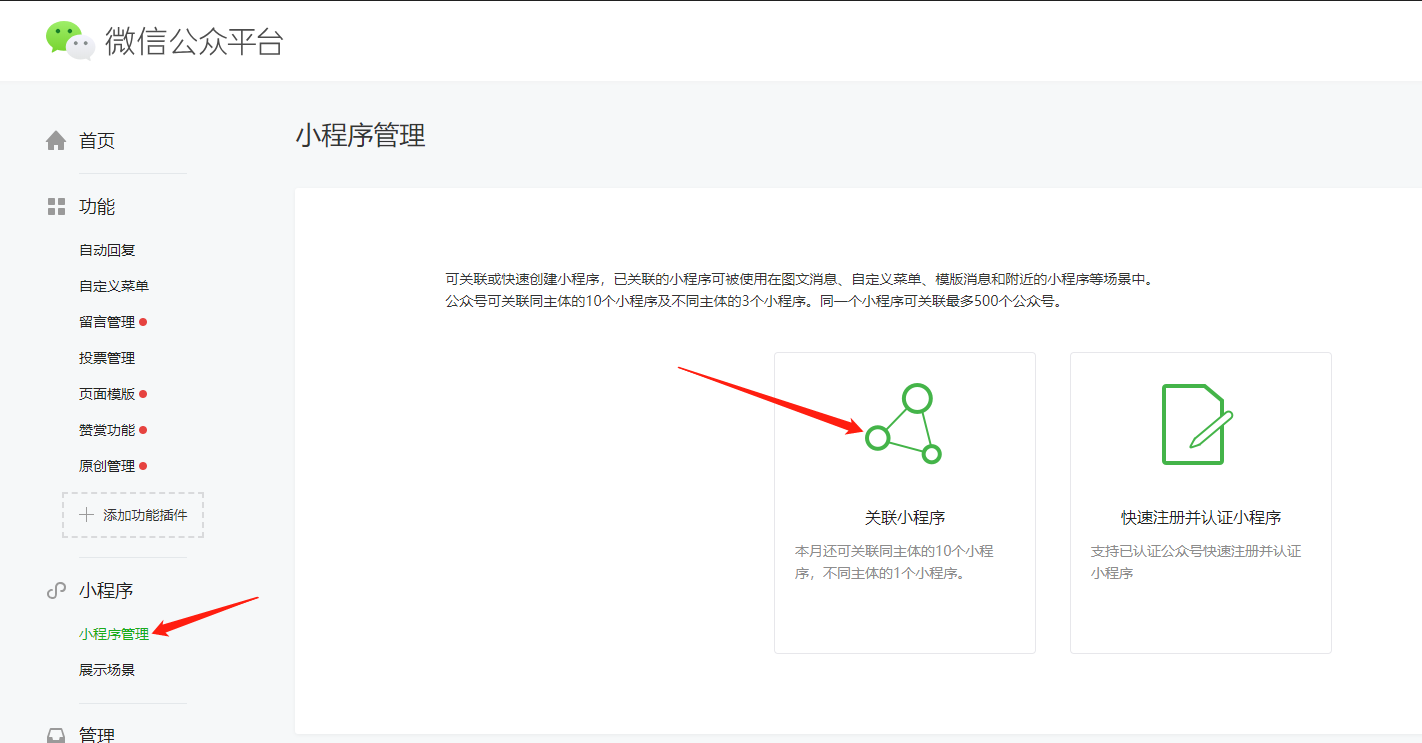Click the text 支持已认证公众号快速注册并认证
The image size is (1422, 743).
(1195, 563)
